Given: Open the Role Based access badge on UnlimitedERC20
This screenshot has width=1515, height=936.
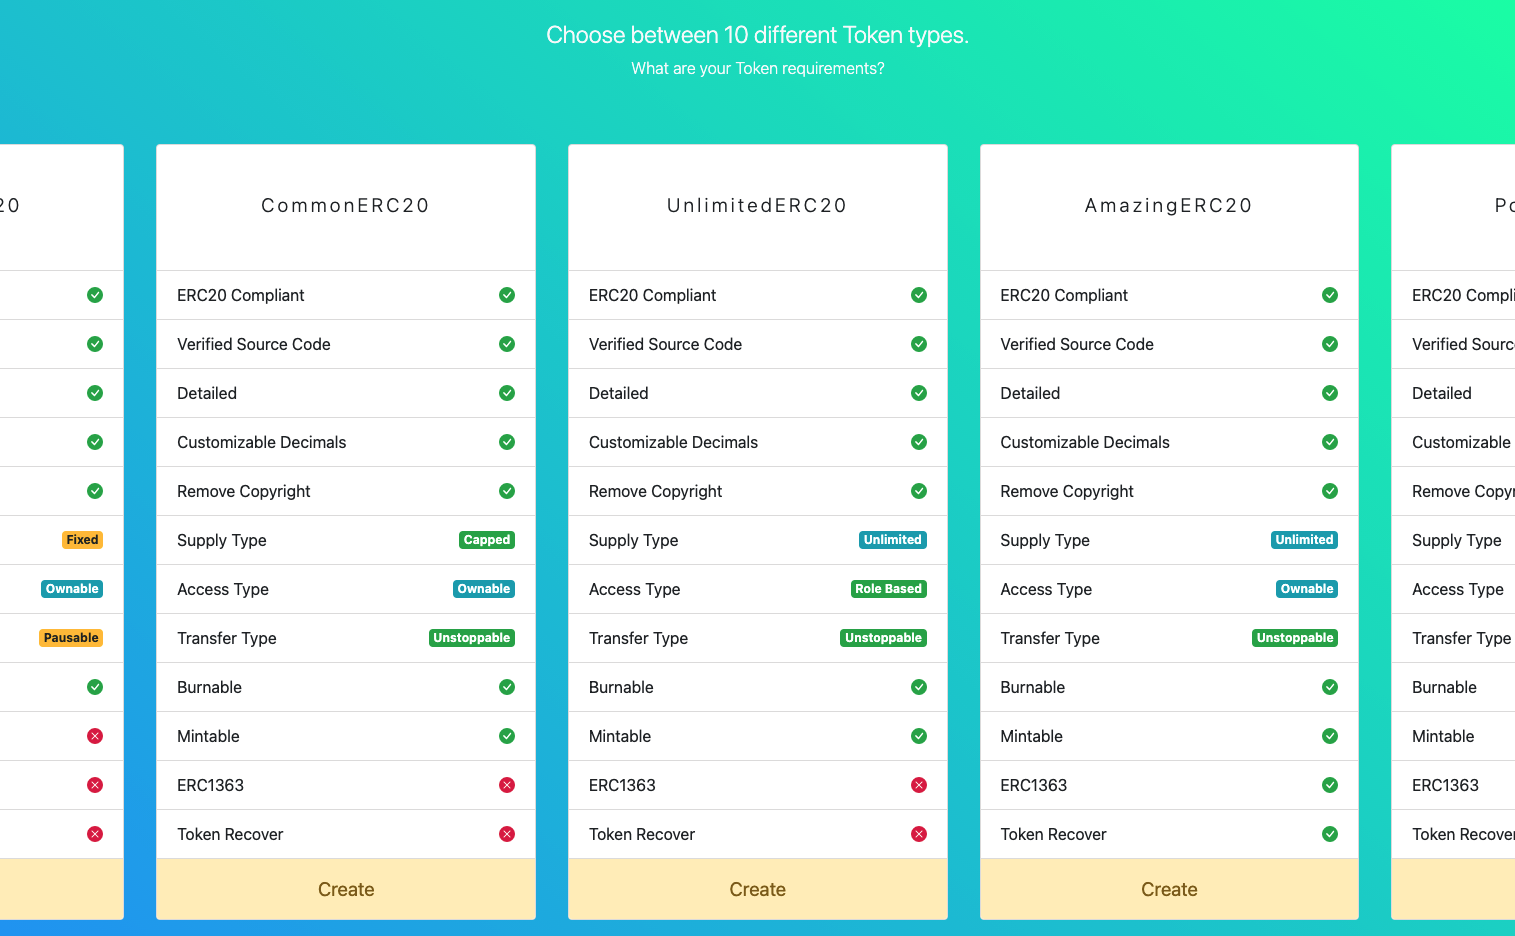Looking at the screenshot, I should coord(889,589).
